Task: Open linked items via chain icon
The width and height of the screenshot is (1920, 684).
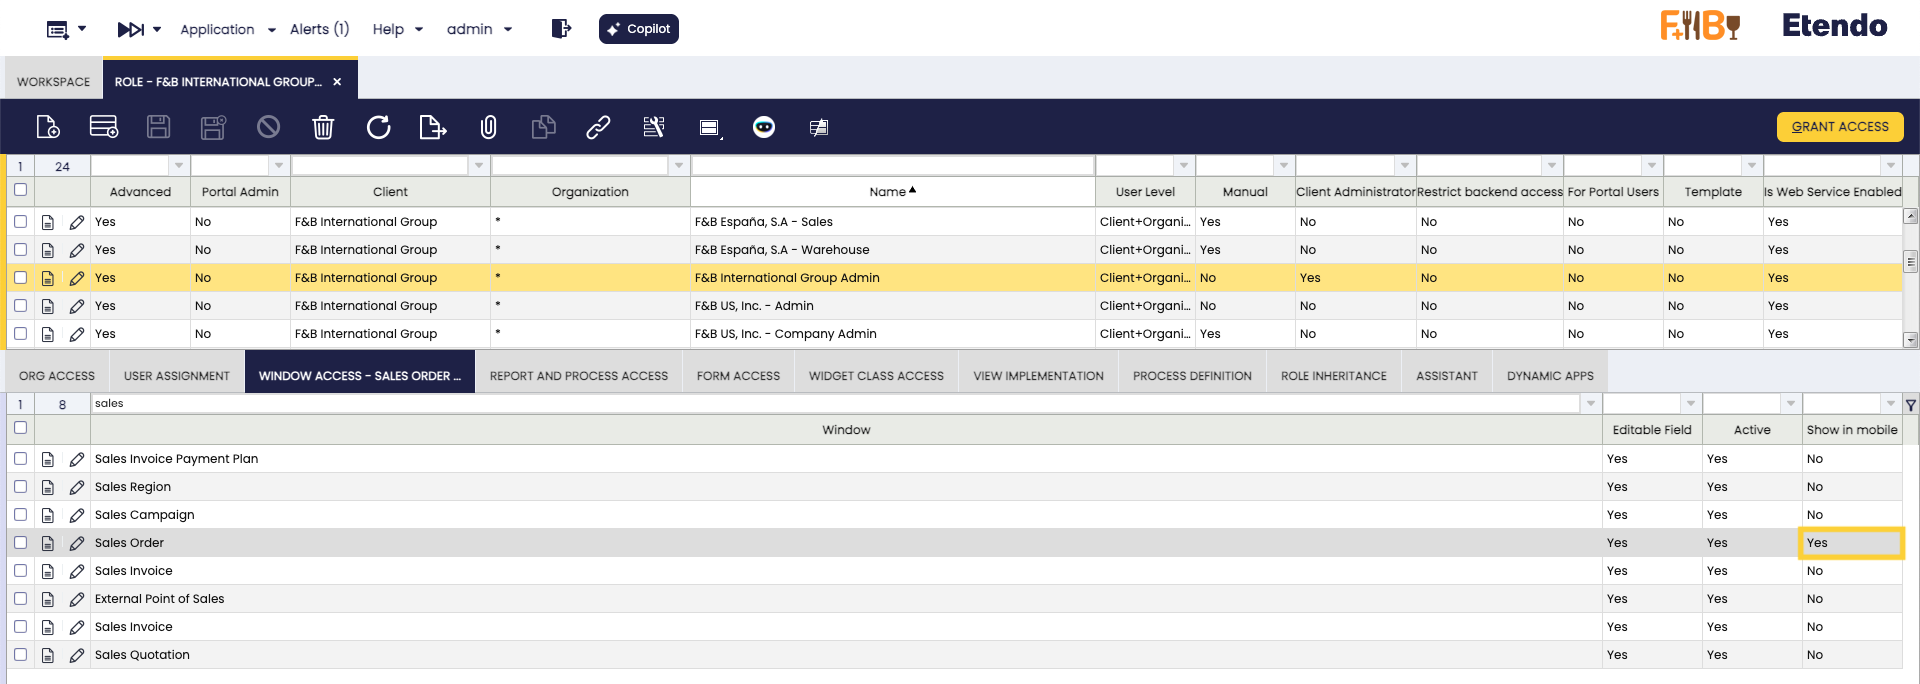Action: tap(598, 127)
